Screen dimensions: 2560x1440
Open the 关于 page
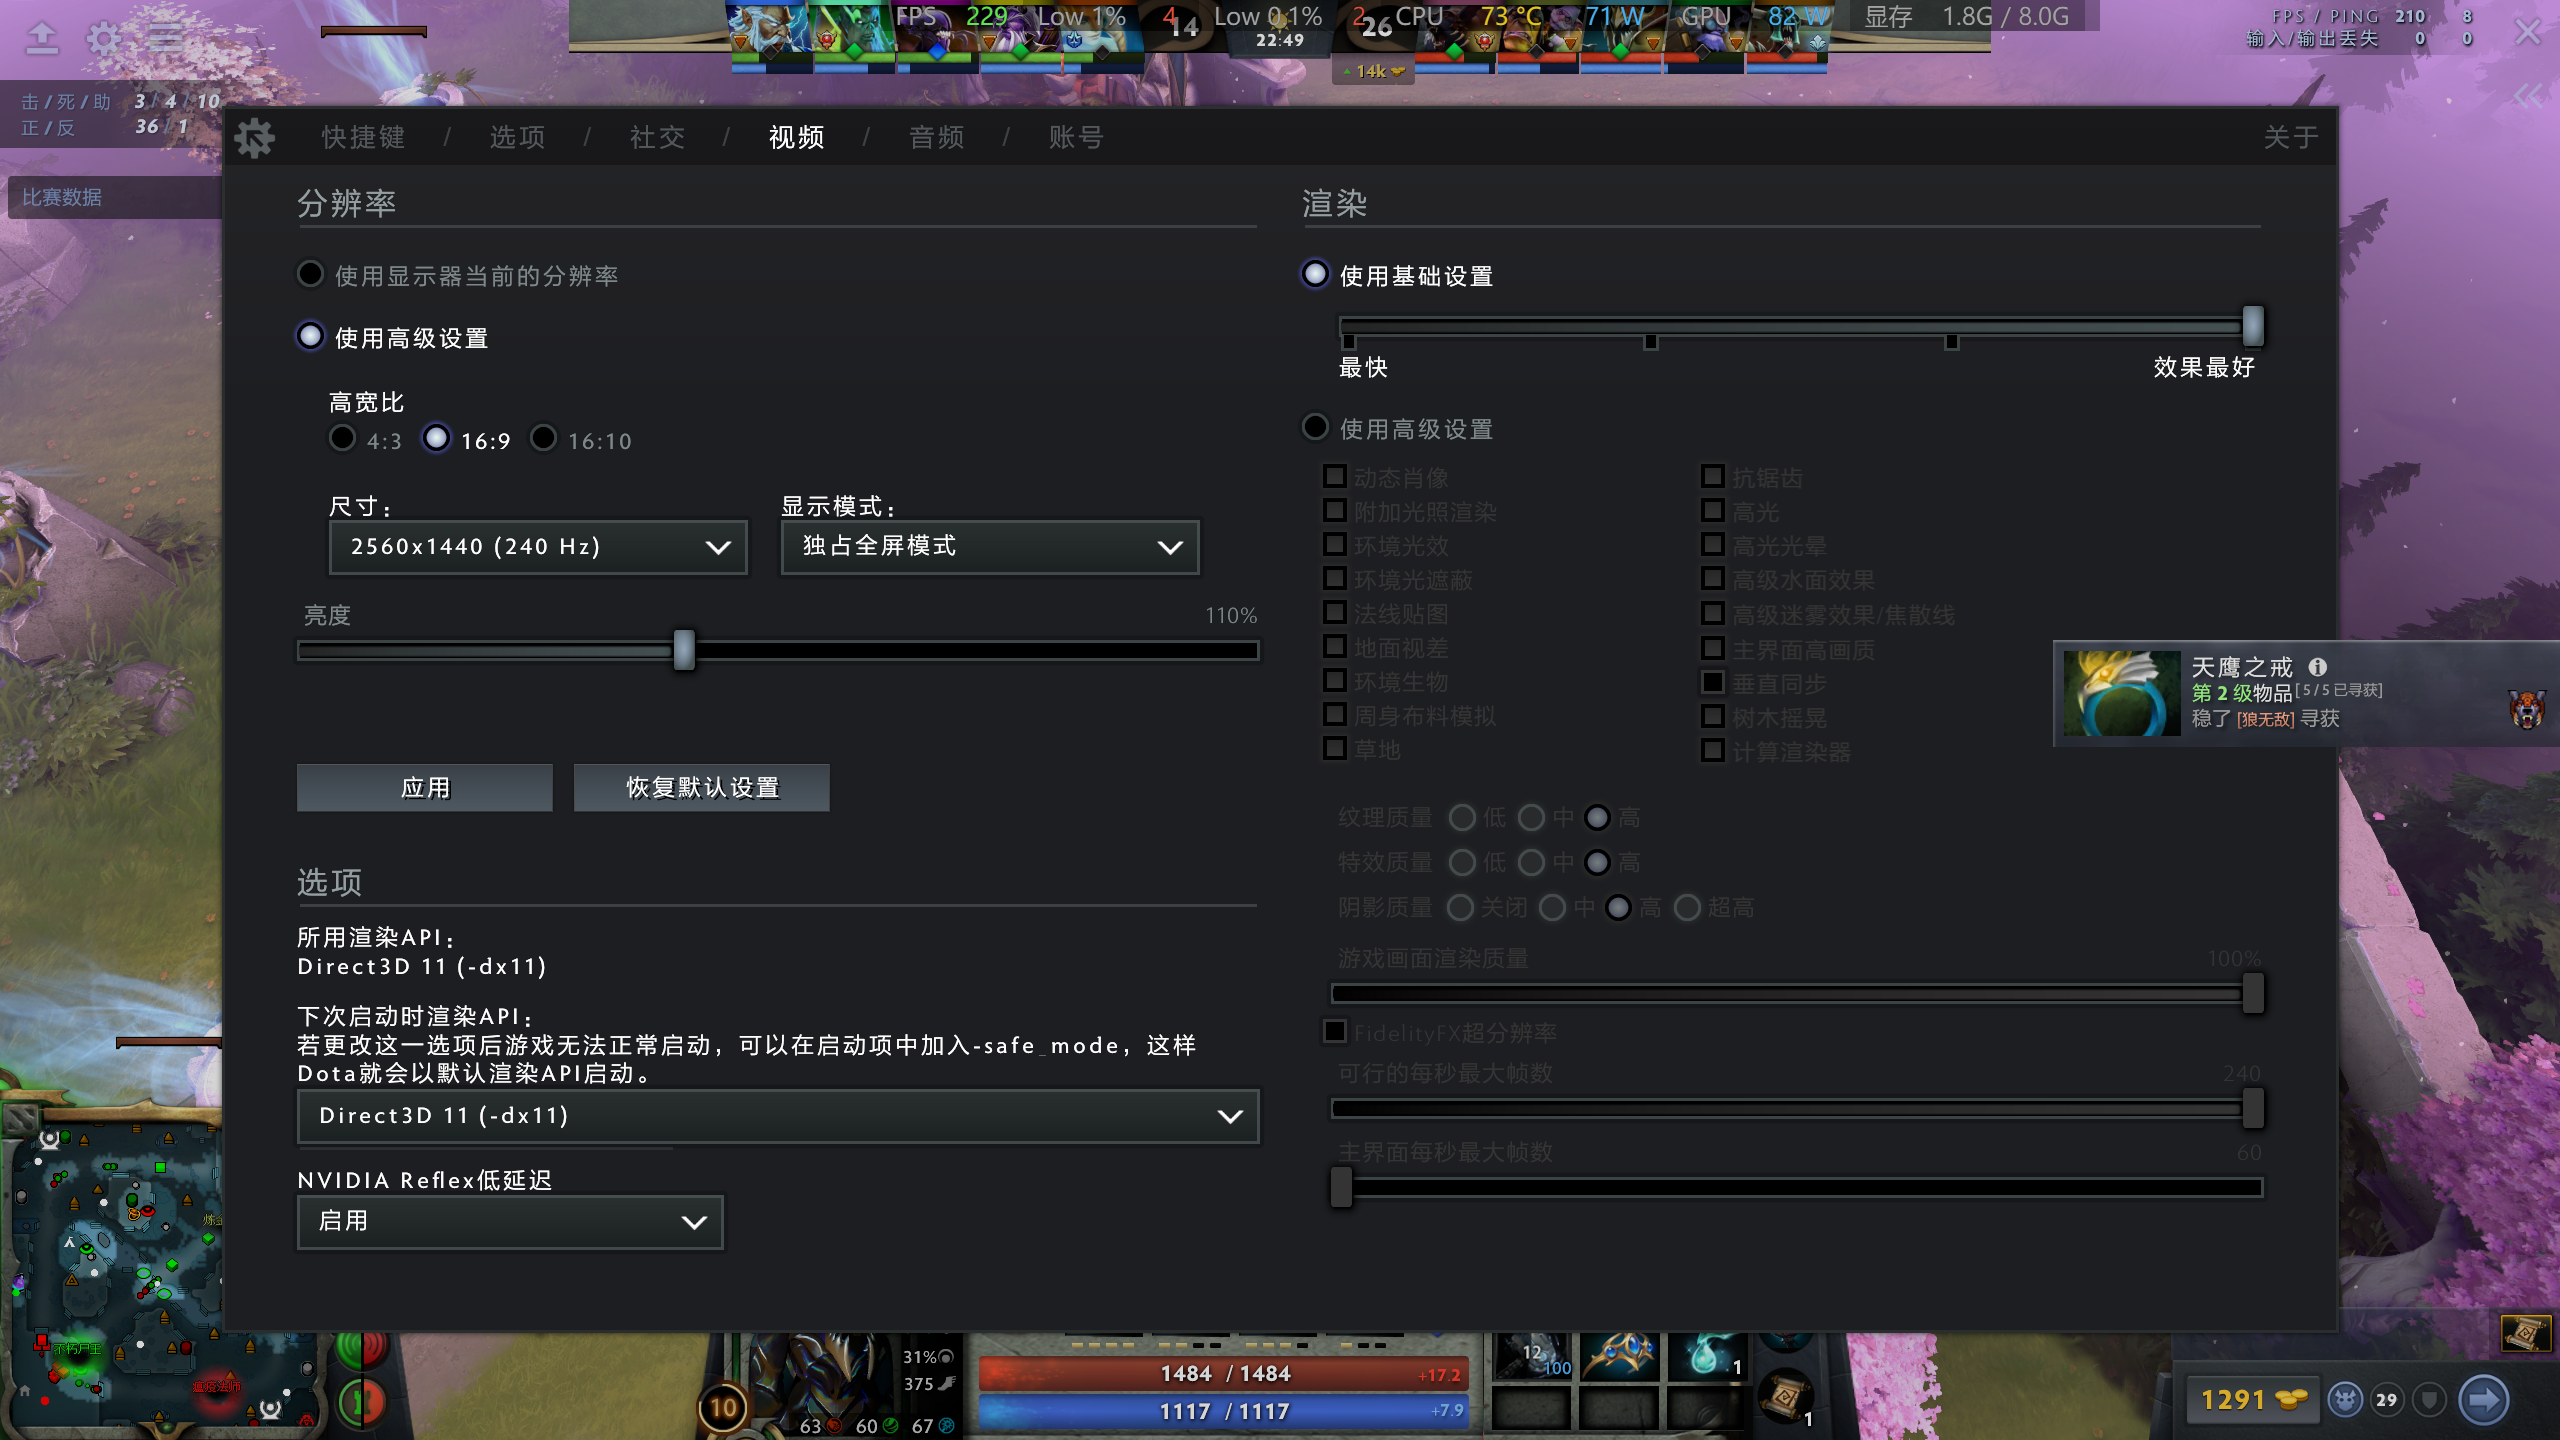(2290, 137)
